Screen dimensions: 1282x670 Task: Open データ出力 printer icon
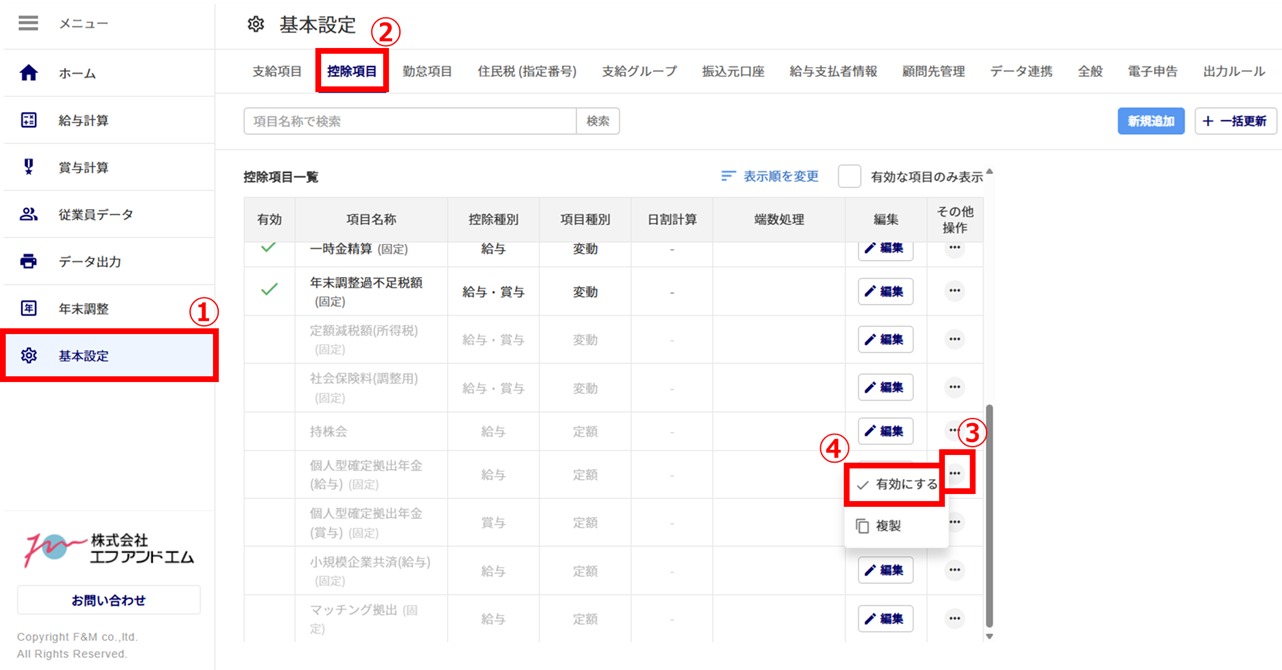[x=29, y=261]
